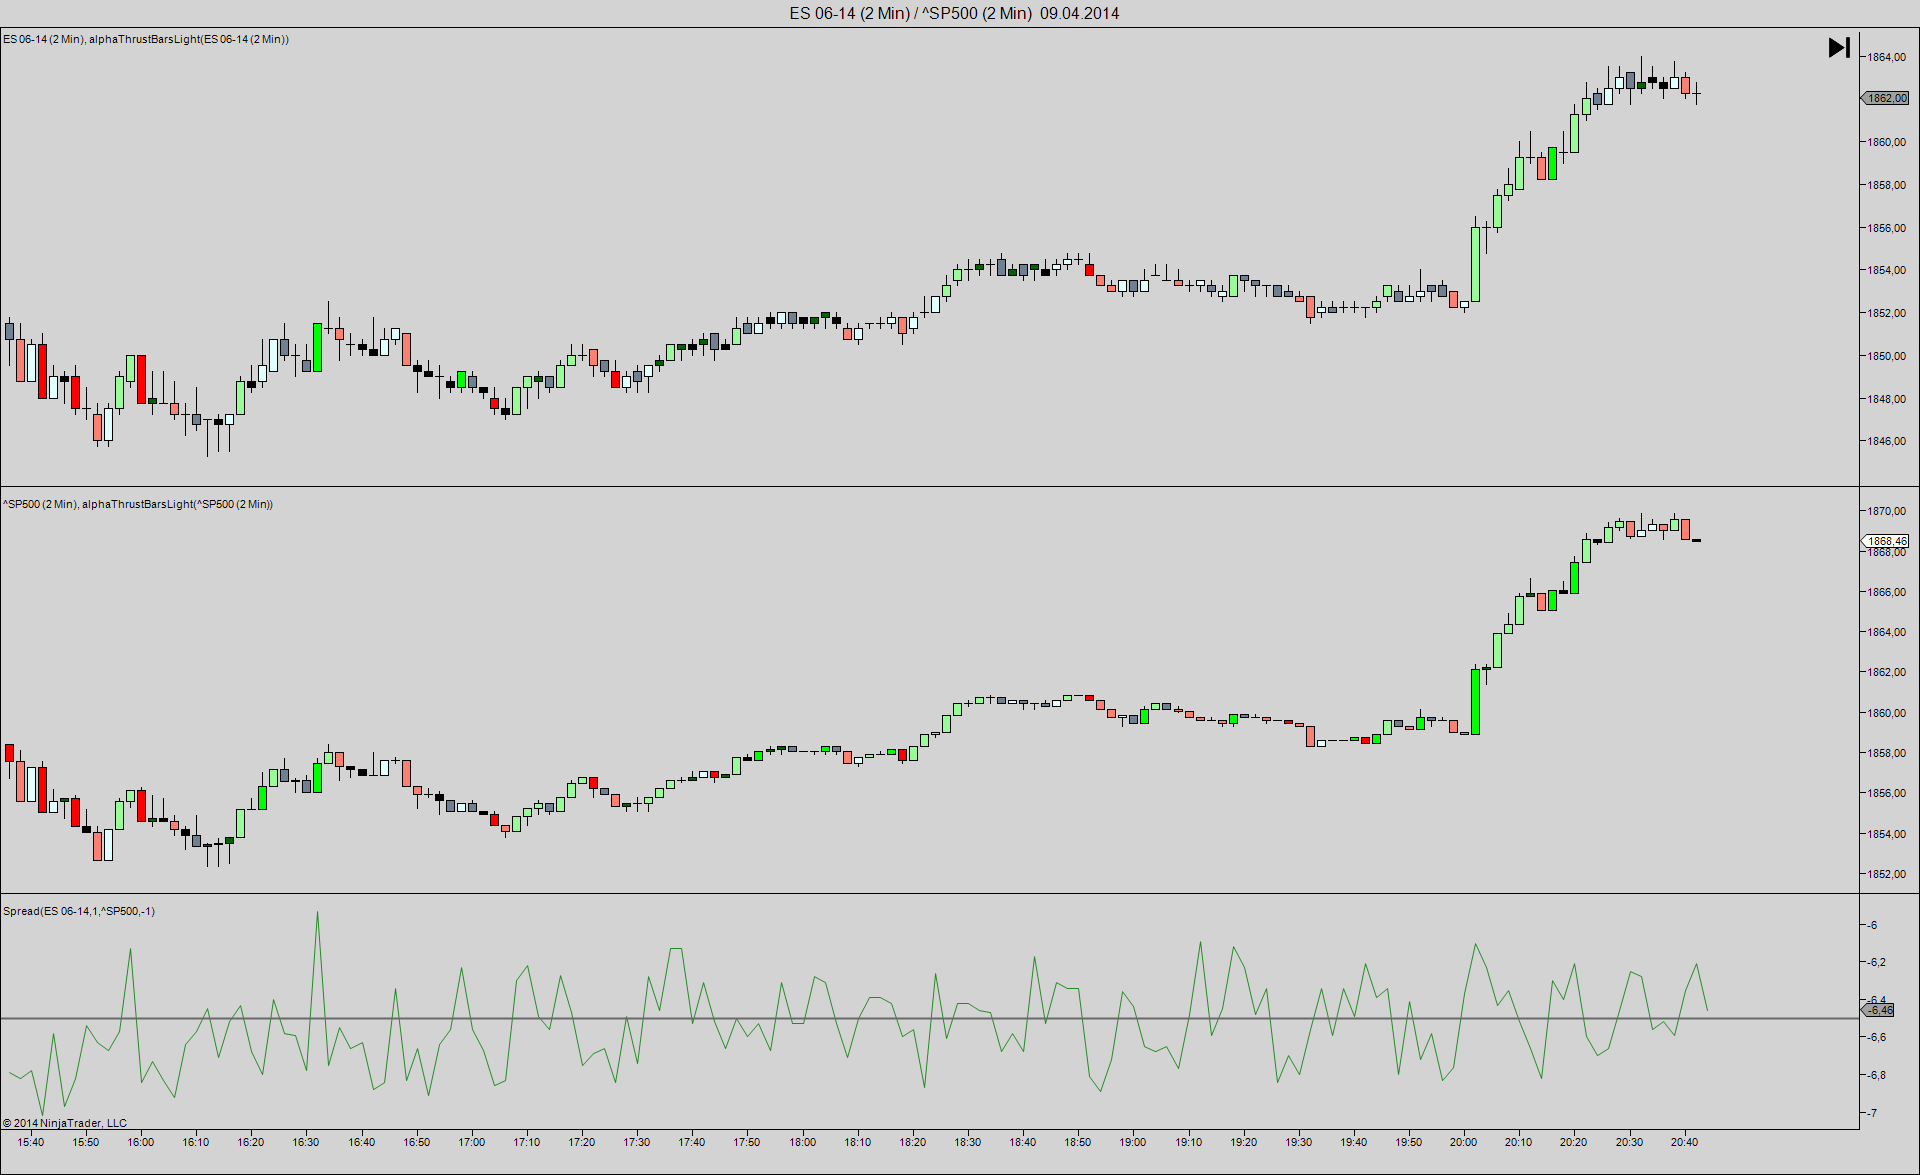Viewport: 1920px width, 1175px height.
Task: Click the 17:40 time axis label
Action: (x=692, y=1142)
